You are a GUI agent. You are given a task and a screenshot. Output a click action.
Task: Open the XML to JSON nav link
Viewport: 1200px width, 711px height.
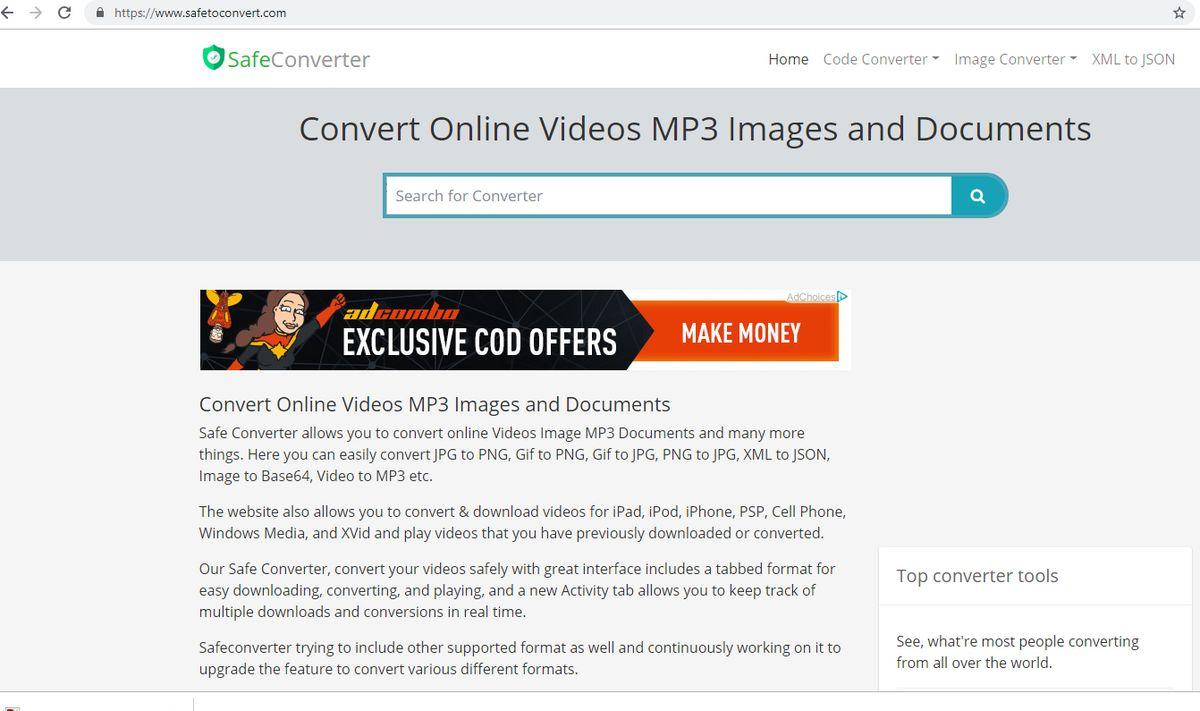(x=1133, y=59)
